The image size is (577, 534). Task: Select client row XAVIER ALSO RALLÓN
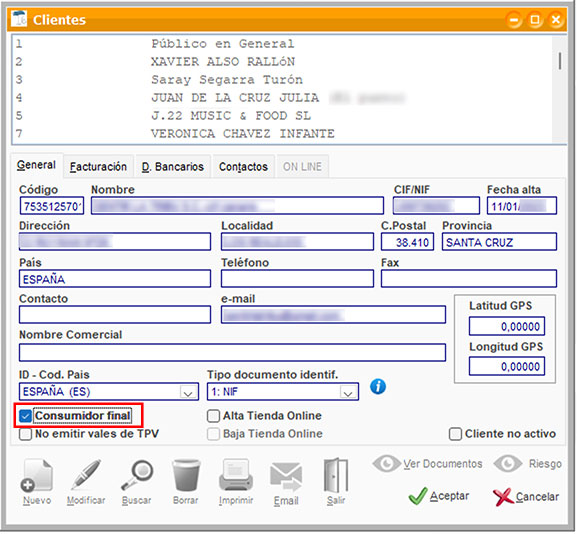click(x=283, y=61)
